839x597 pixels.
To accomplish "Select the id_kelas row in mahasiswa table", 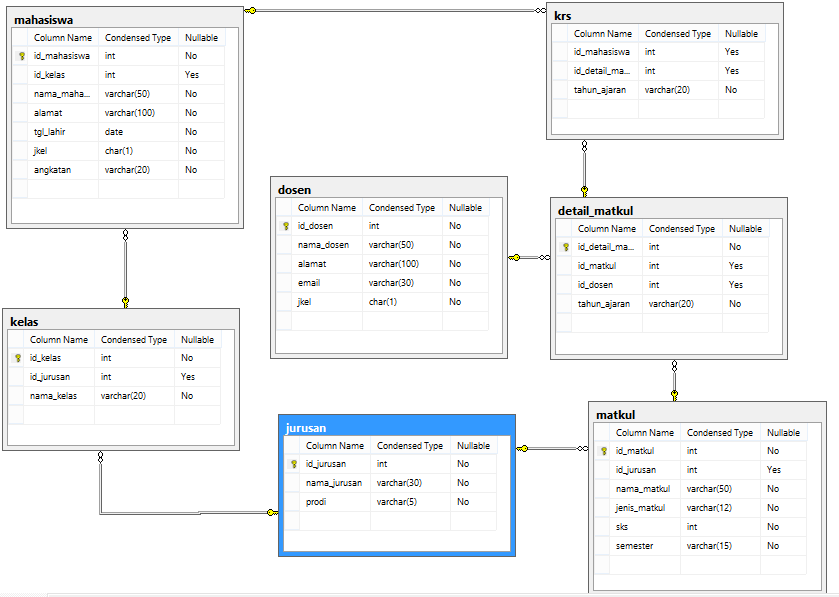I will point(119,75).
